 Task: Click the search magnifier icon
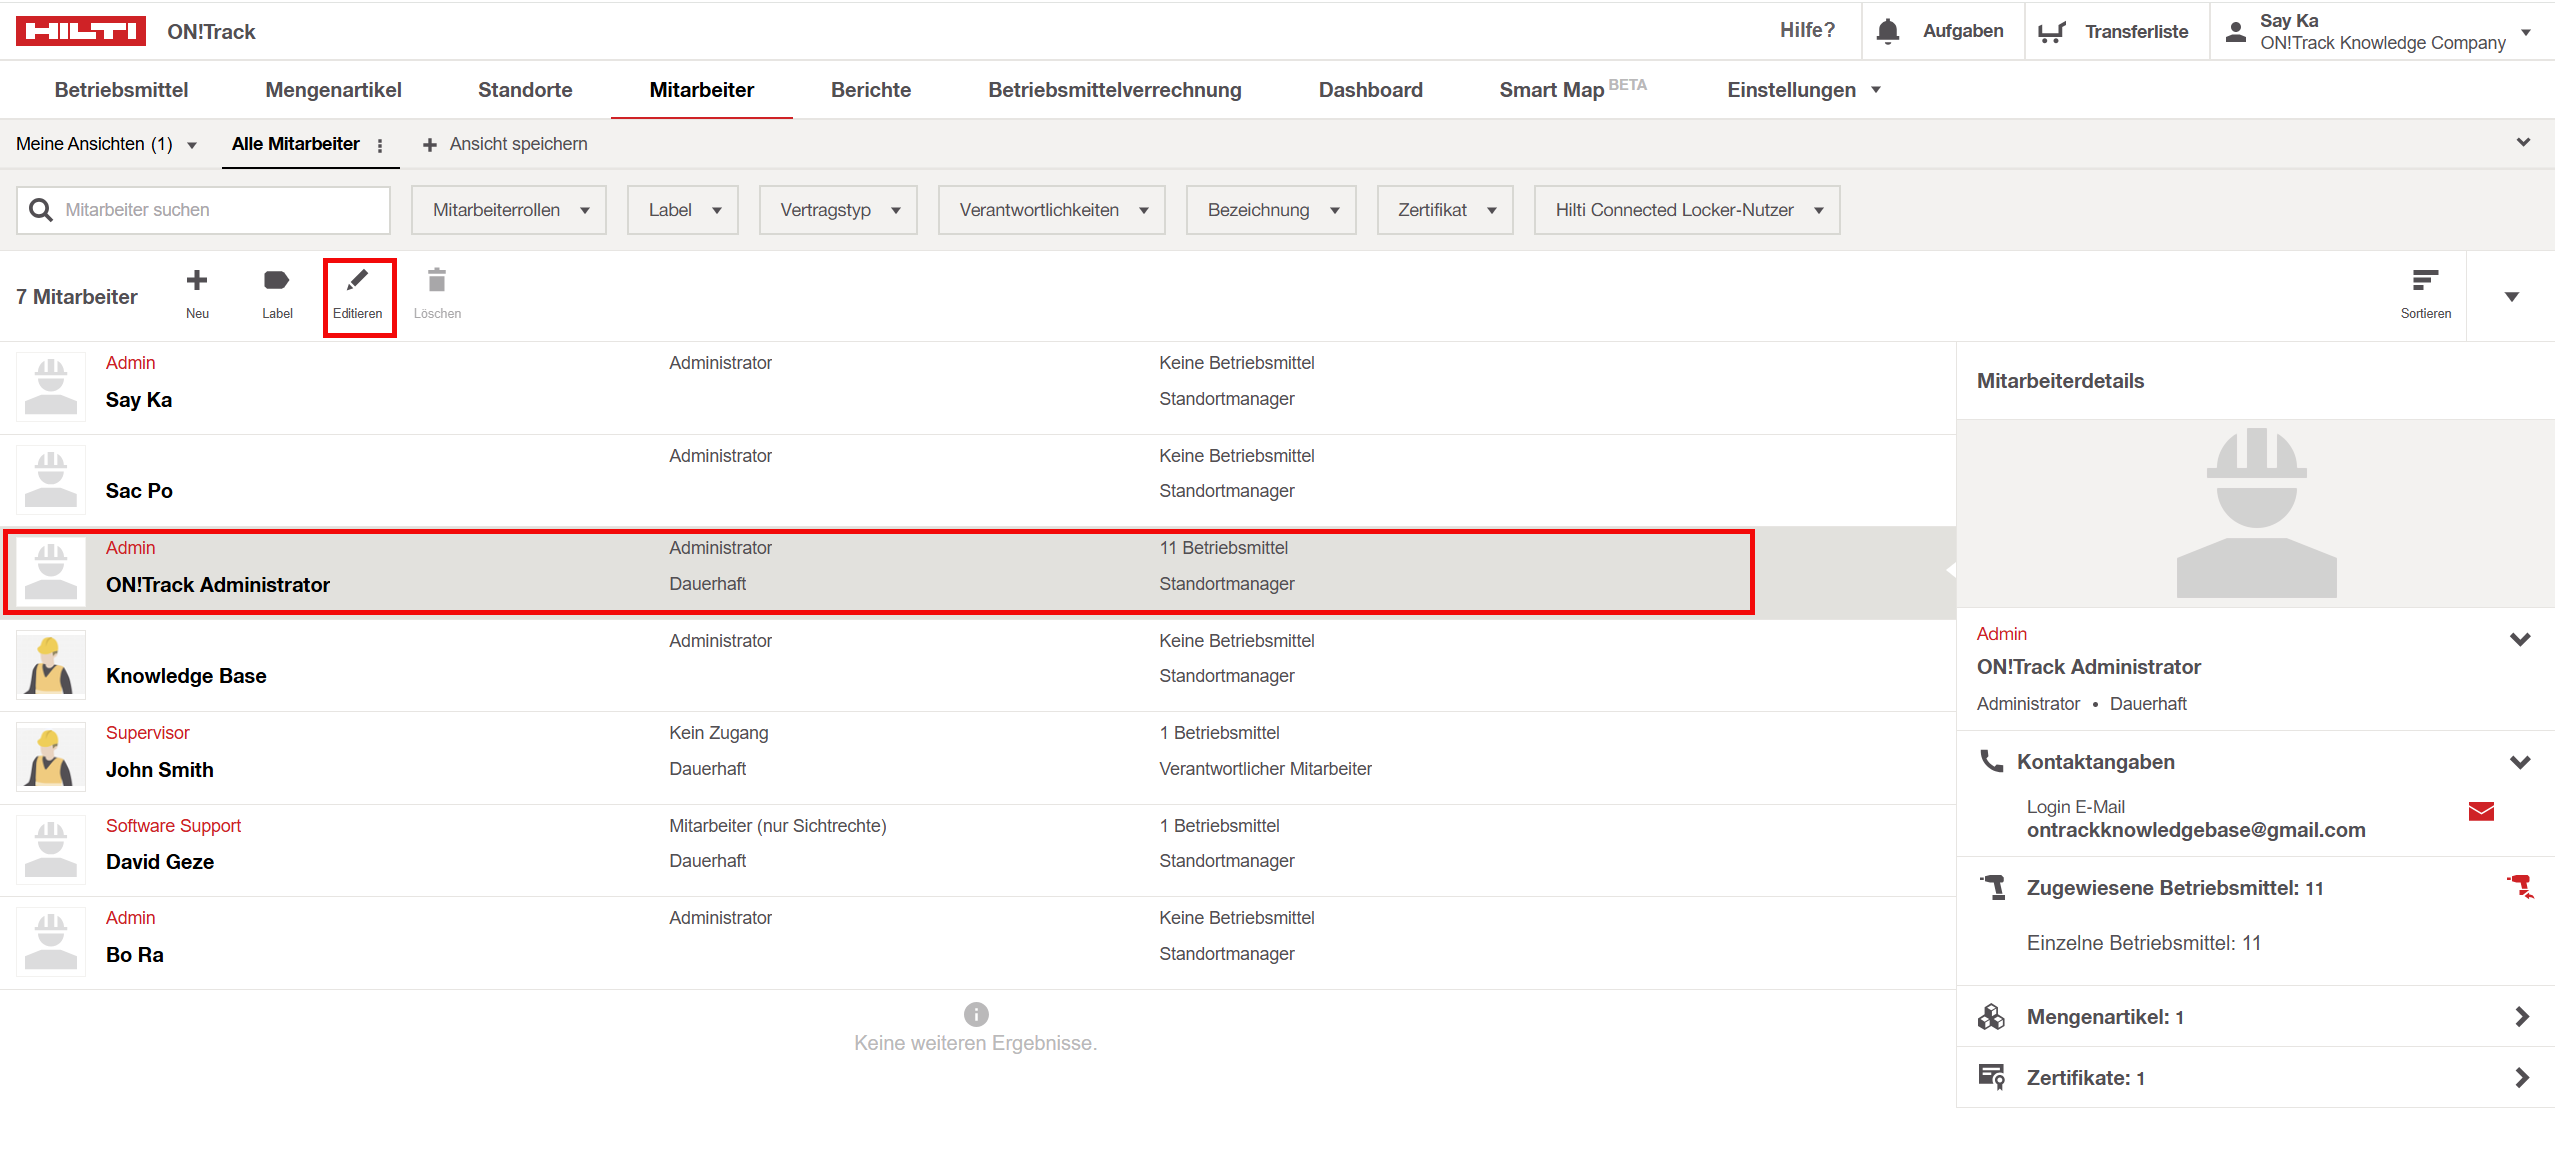[41, 210]
